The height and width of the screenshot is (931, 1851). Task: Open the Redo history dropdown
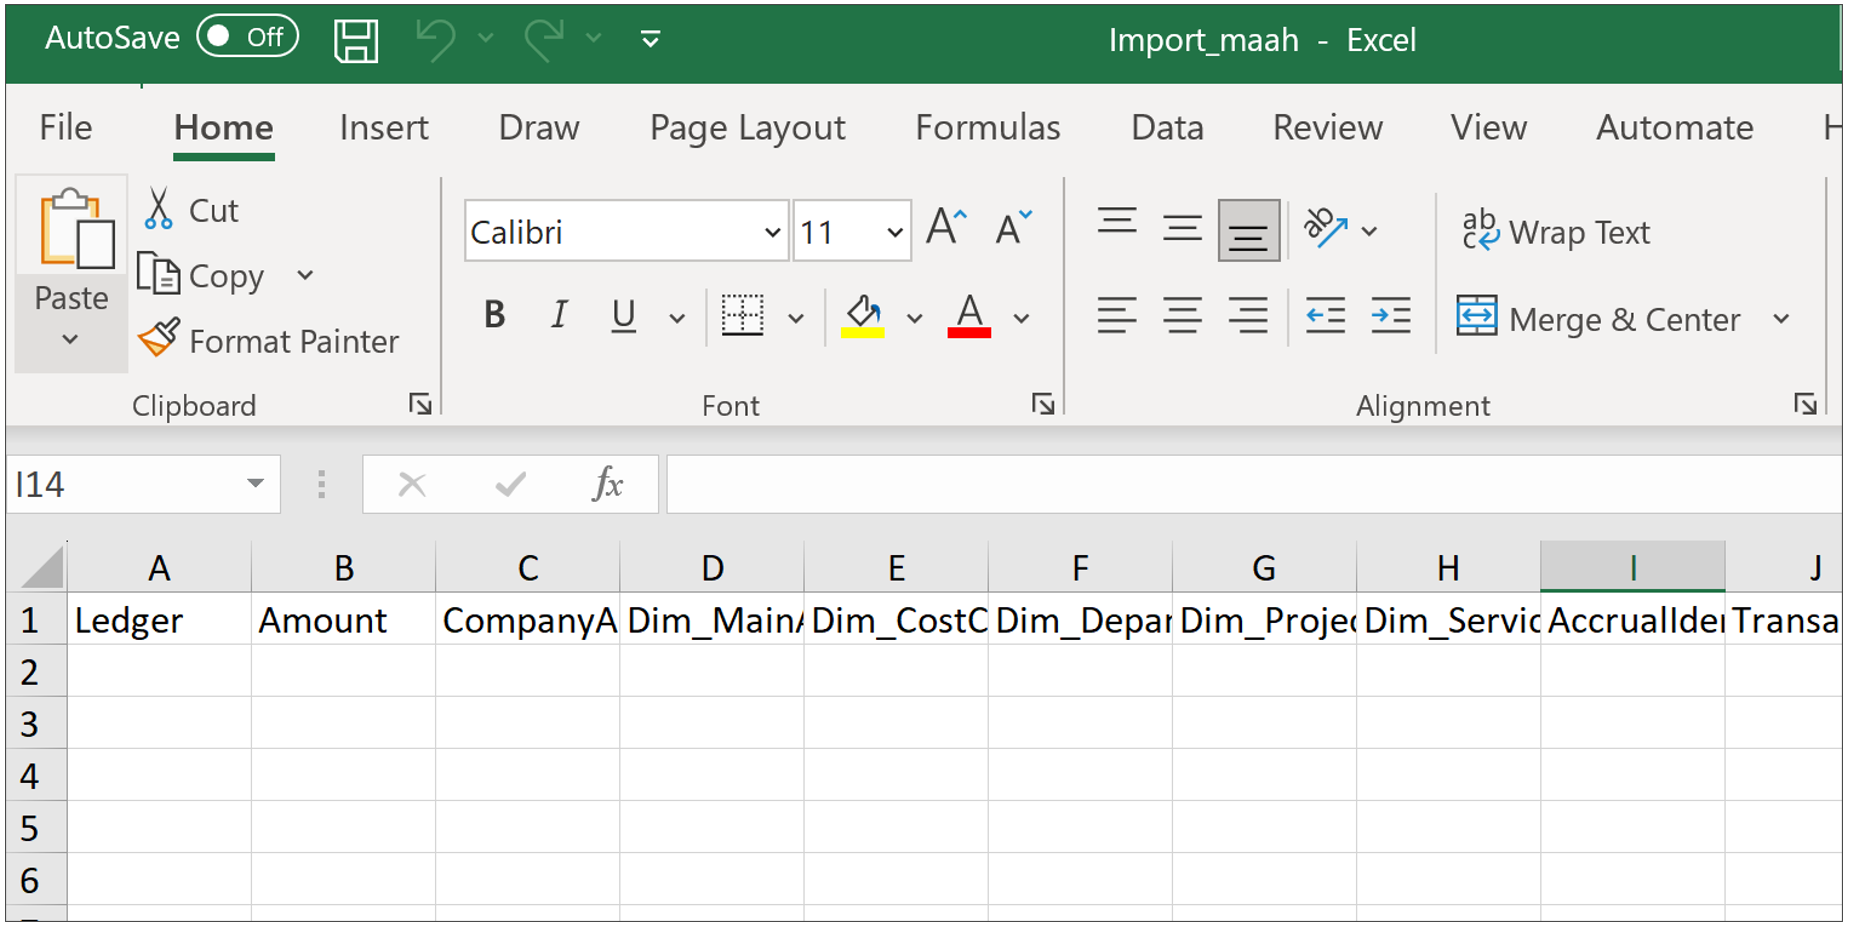(x=594, y=39)
